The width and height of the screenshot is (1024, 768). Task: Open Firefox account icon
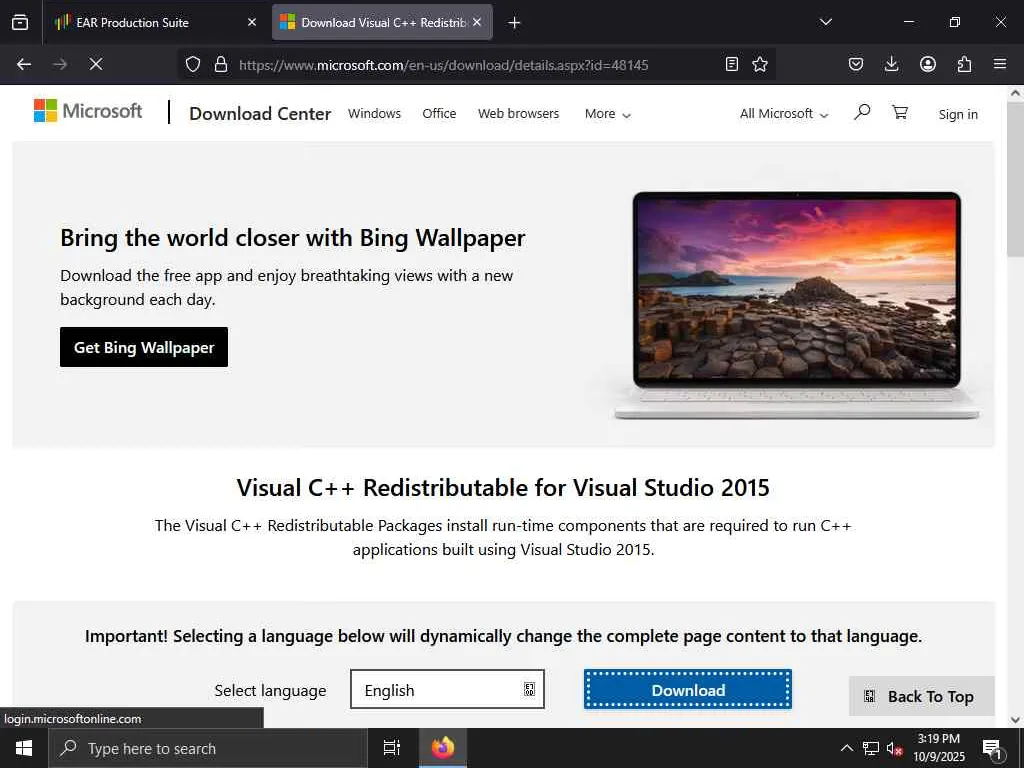[x=928, y=64]
